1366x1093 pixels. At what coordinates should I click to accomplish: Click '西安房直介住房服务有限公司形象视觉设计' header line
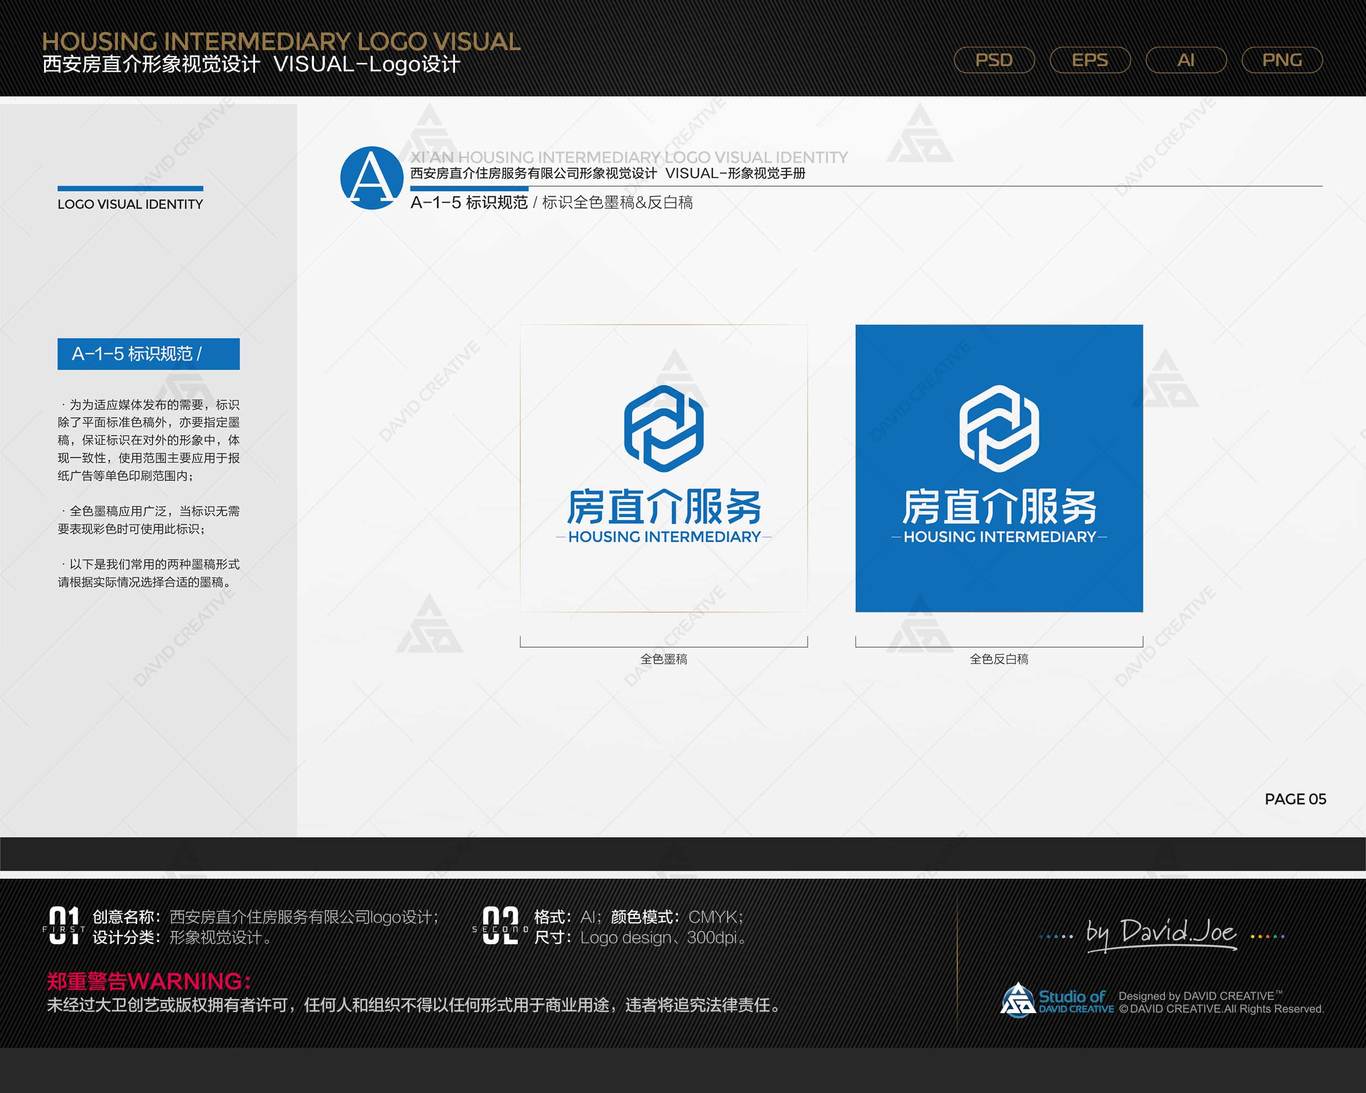click(608, 173)
